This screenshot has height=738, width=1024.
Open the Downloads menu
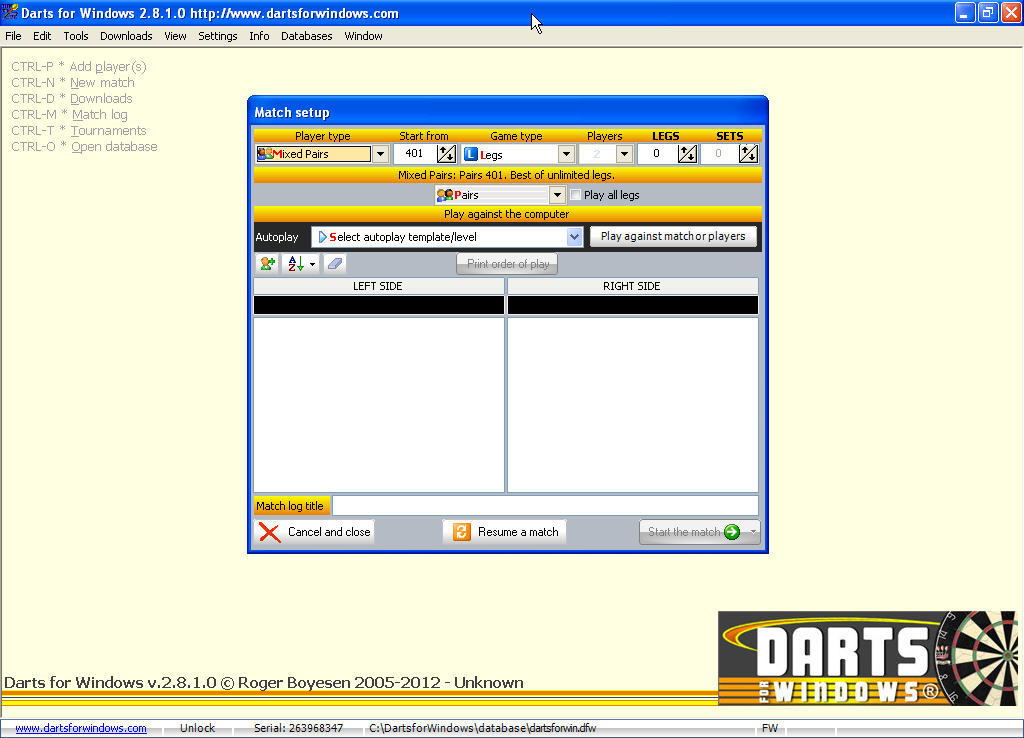coord(126,36)
